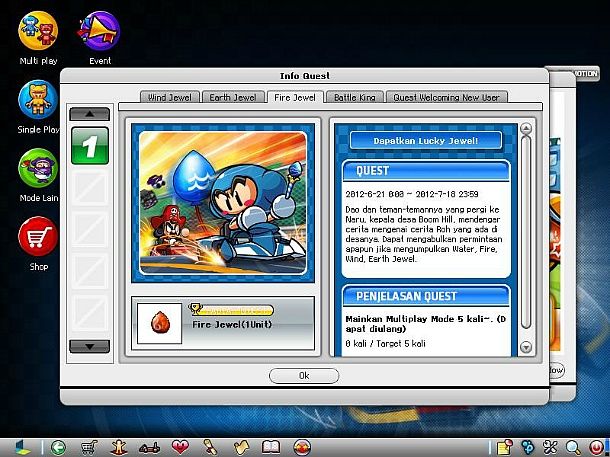Open the Quest Welcoming New User tab
This screenshot has height=457, width=610.
coord(447,97)
